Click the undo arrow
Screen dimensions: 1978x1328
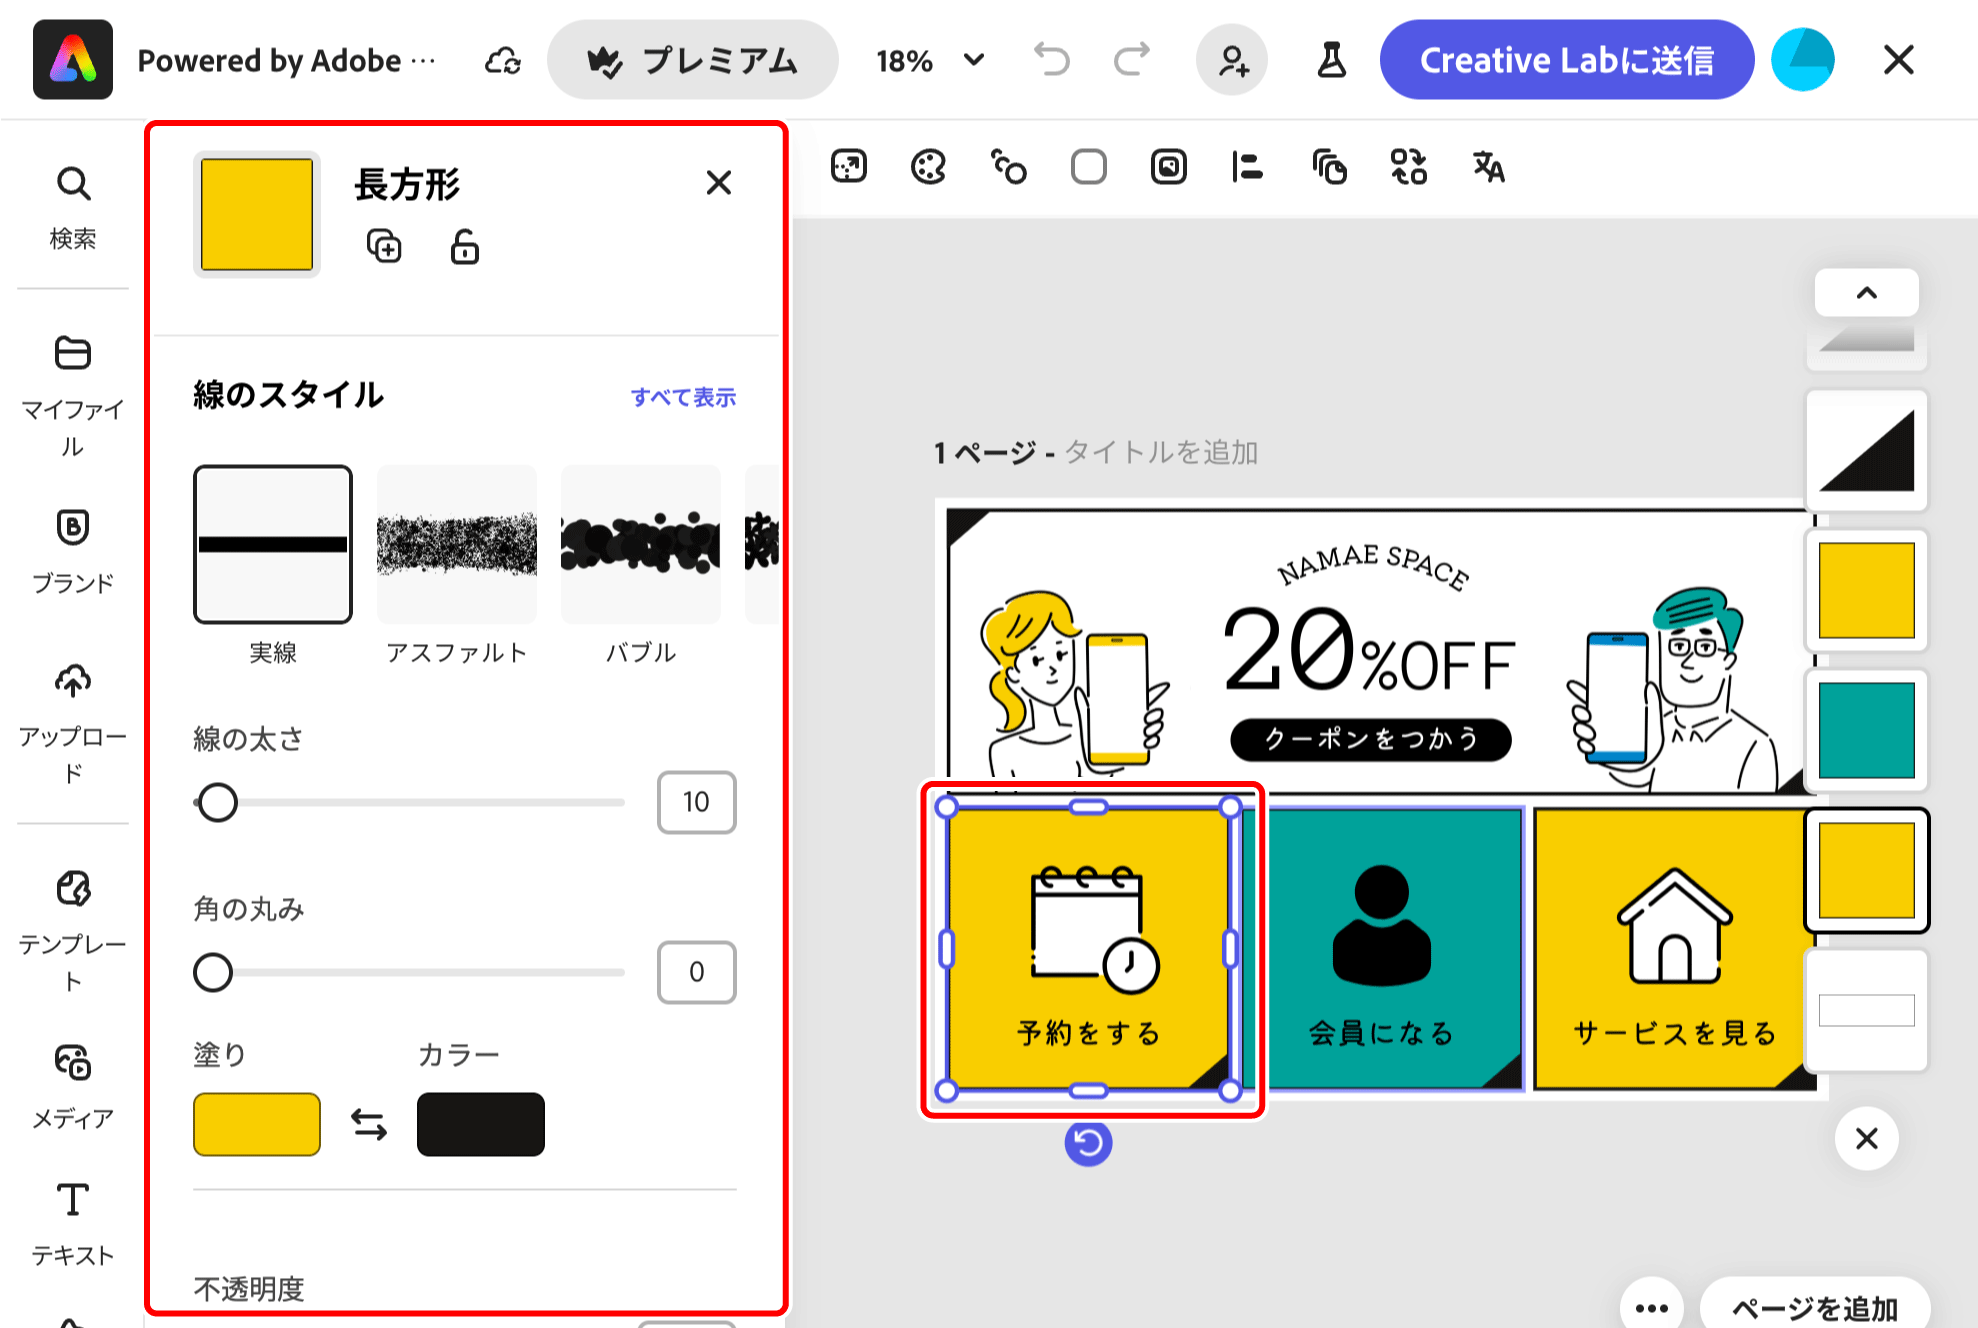coord(1051,60)
